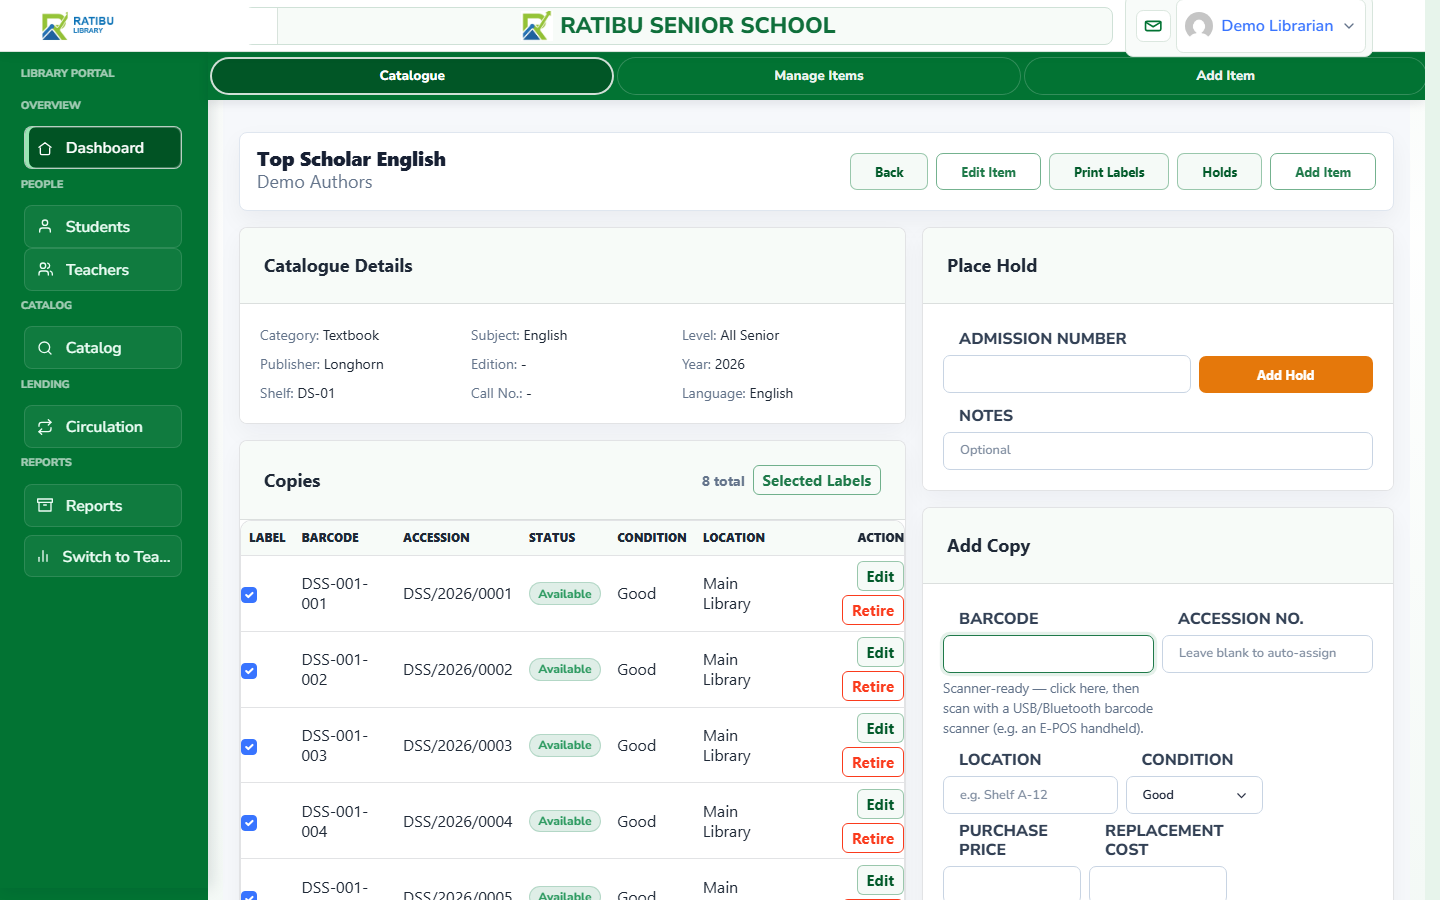Viewport: 1440px width, 900px height.
Task: Click the Location input with Shelf A-12 placeholder
Action: (1030, 795)
